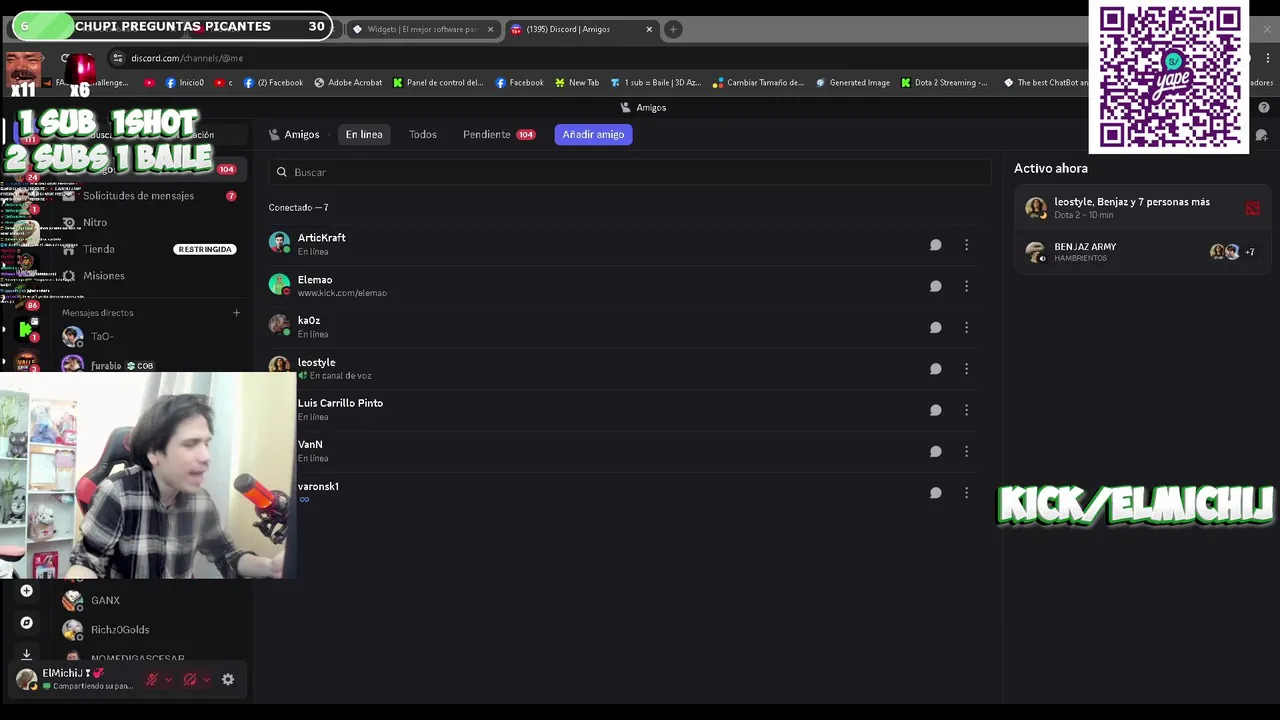Open direct message with GANX
Screen dimensions: 1280x720
pos(148,600)
